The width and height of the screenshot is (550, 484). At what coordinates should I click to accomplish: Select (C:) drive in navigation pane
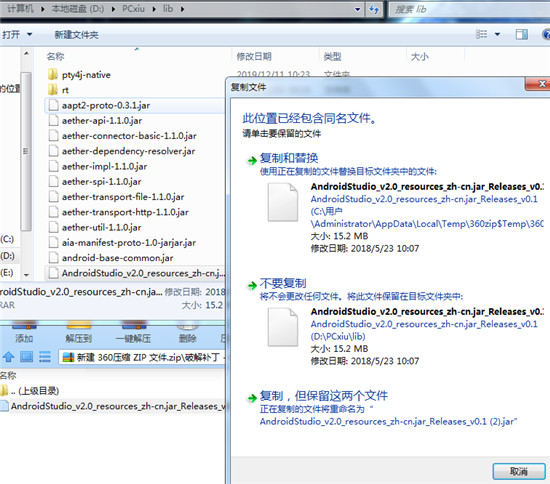click(7, 239)
